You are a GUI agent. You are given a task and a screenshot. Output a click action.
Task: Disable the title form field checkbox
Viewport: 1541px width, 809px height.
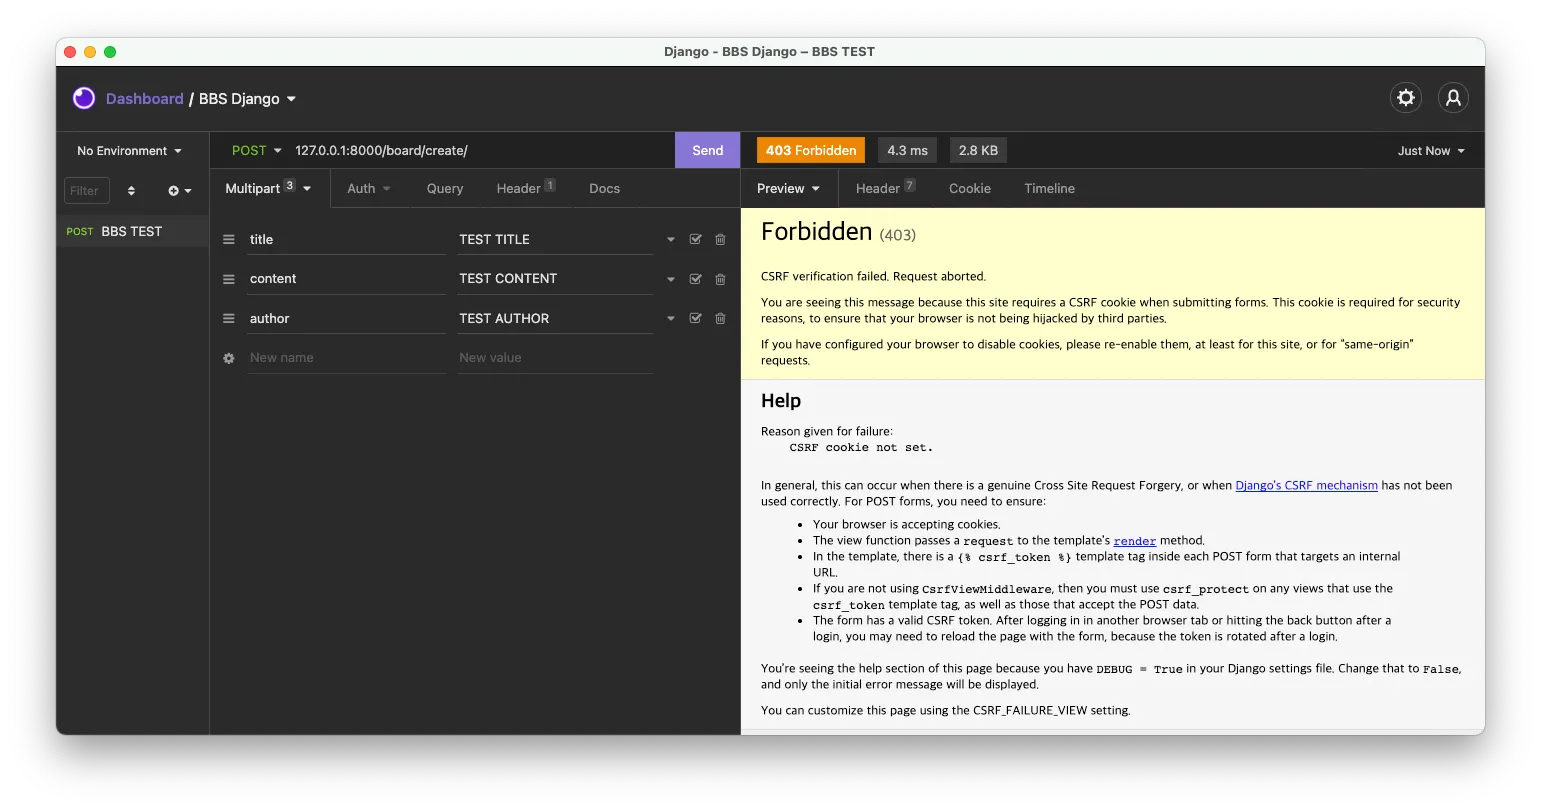tap(696, 240)
